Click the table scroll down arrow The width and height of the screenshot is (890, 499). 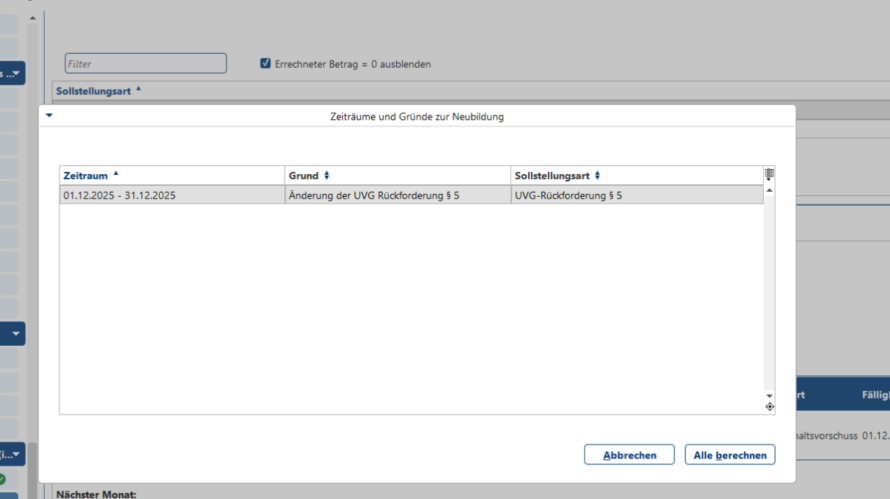769,396
